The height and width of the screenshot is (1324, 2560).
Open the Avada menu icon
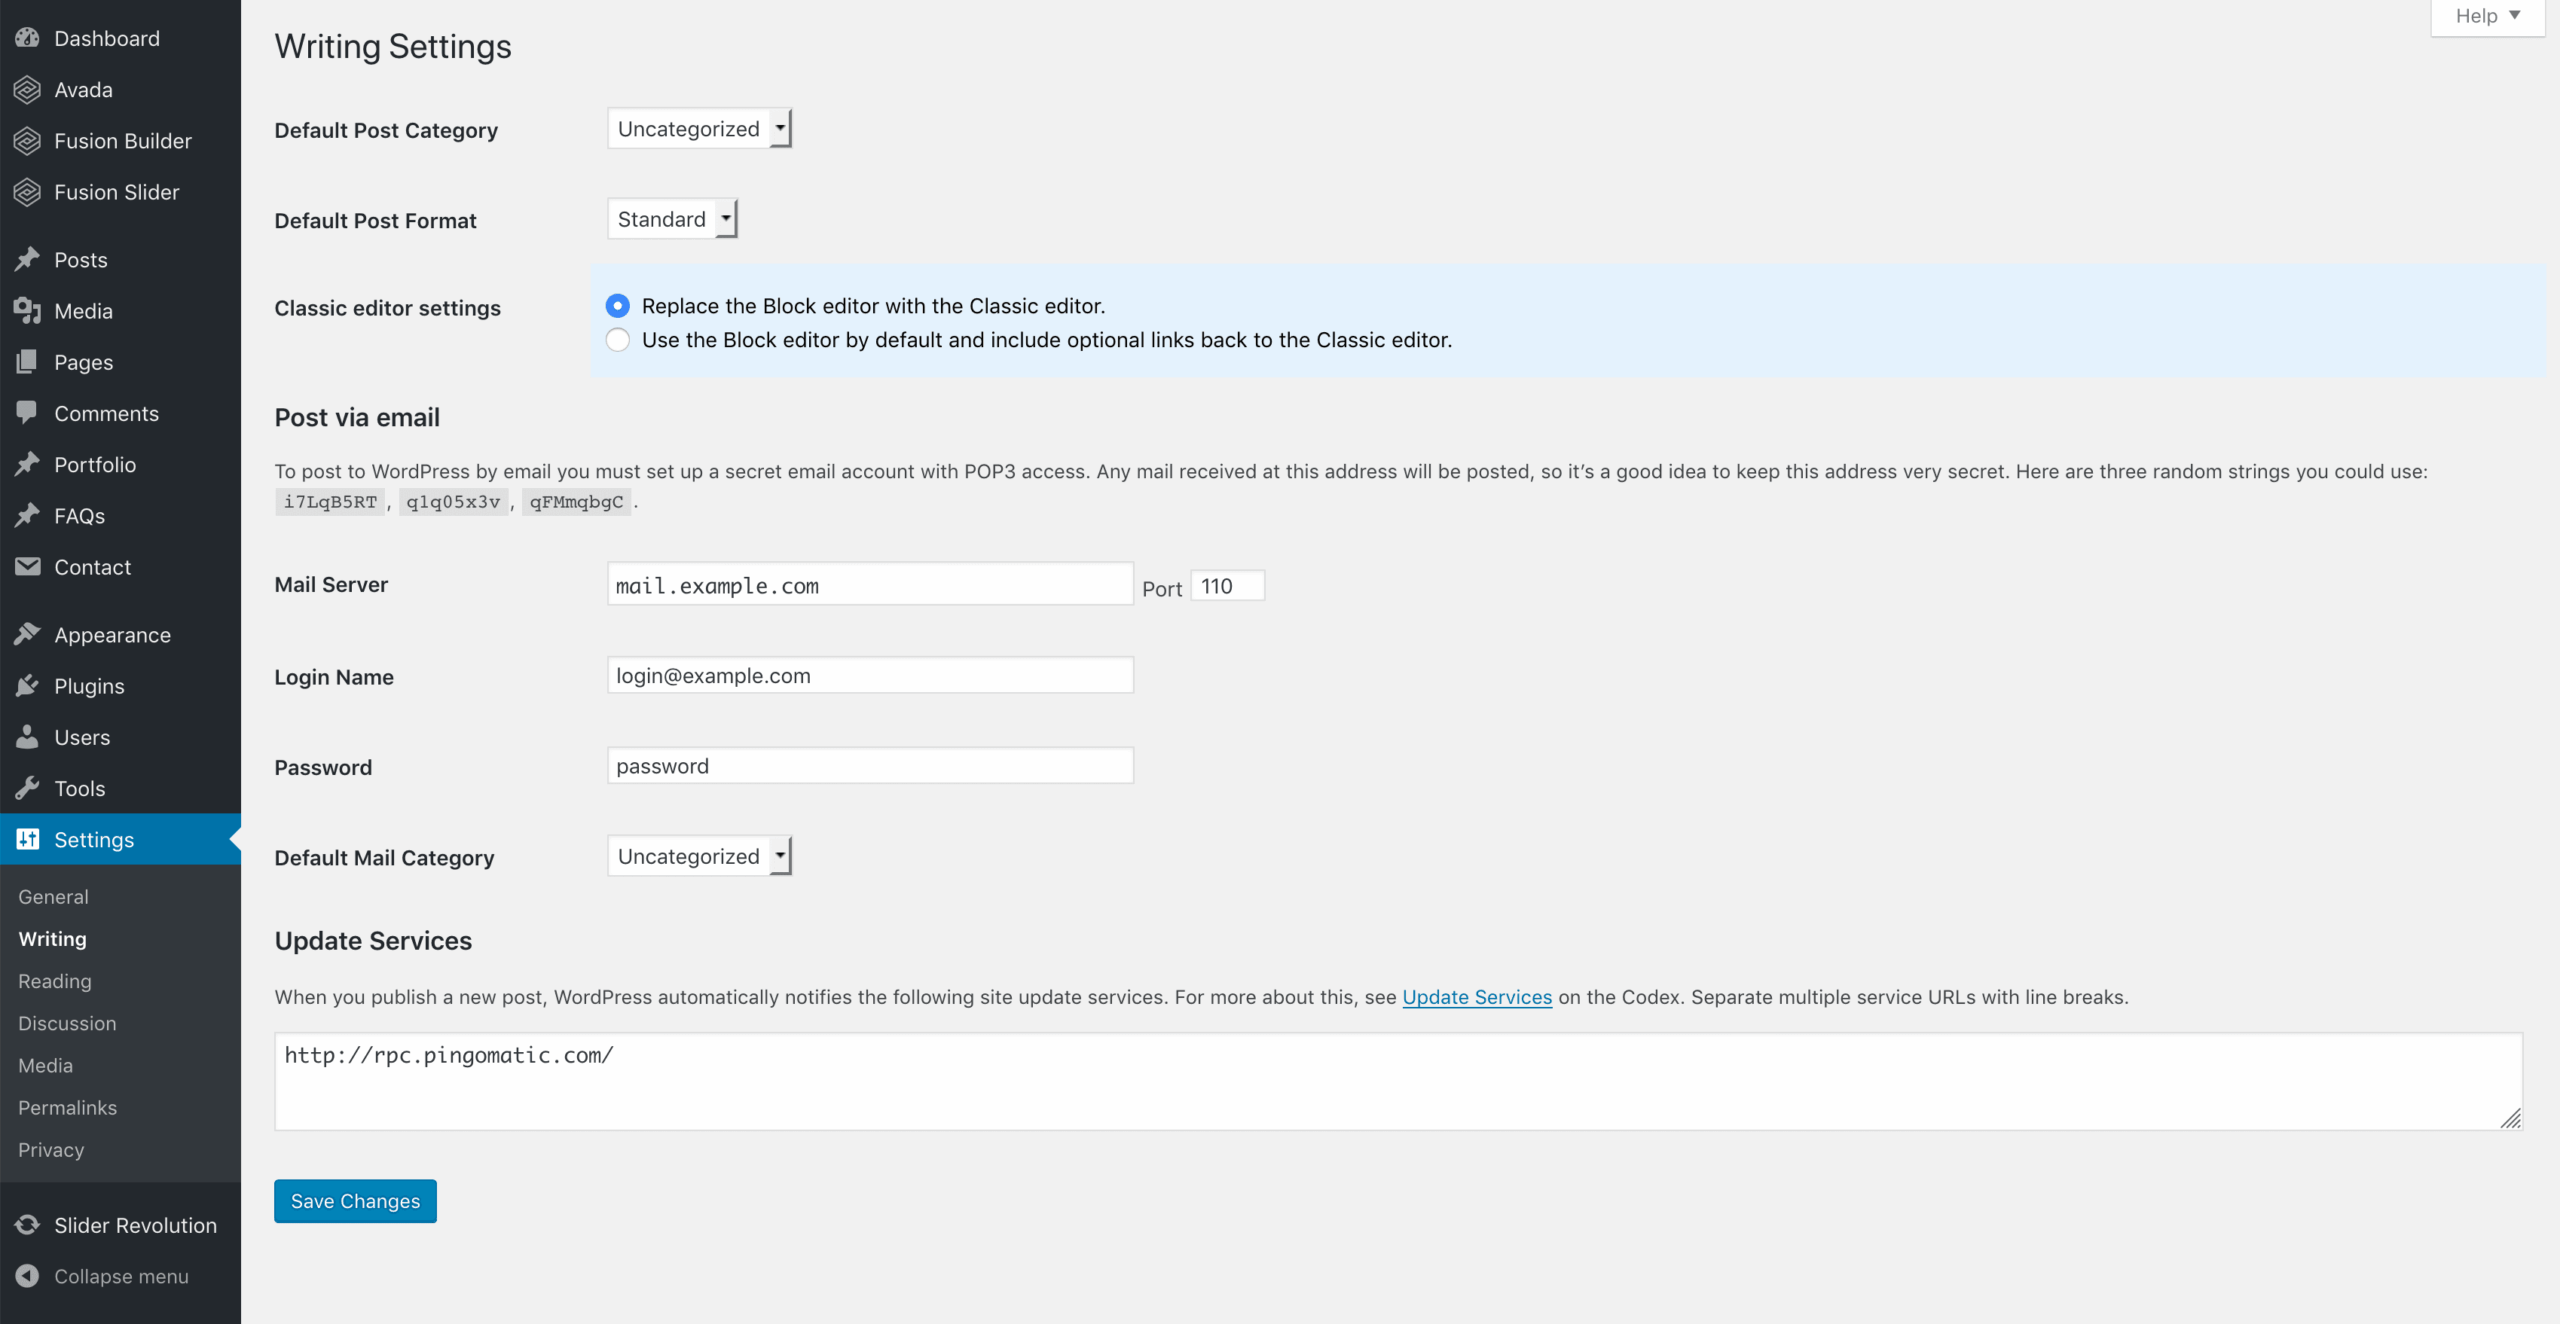[27, 89]
